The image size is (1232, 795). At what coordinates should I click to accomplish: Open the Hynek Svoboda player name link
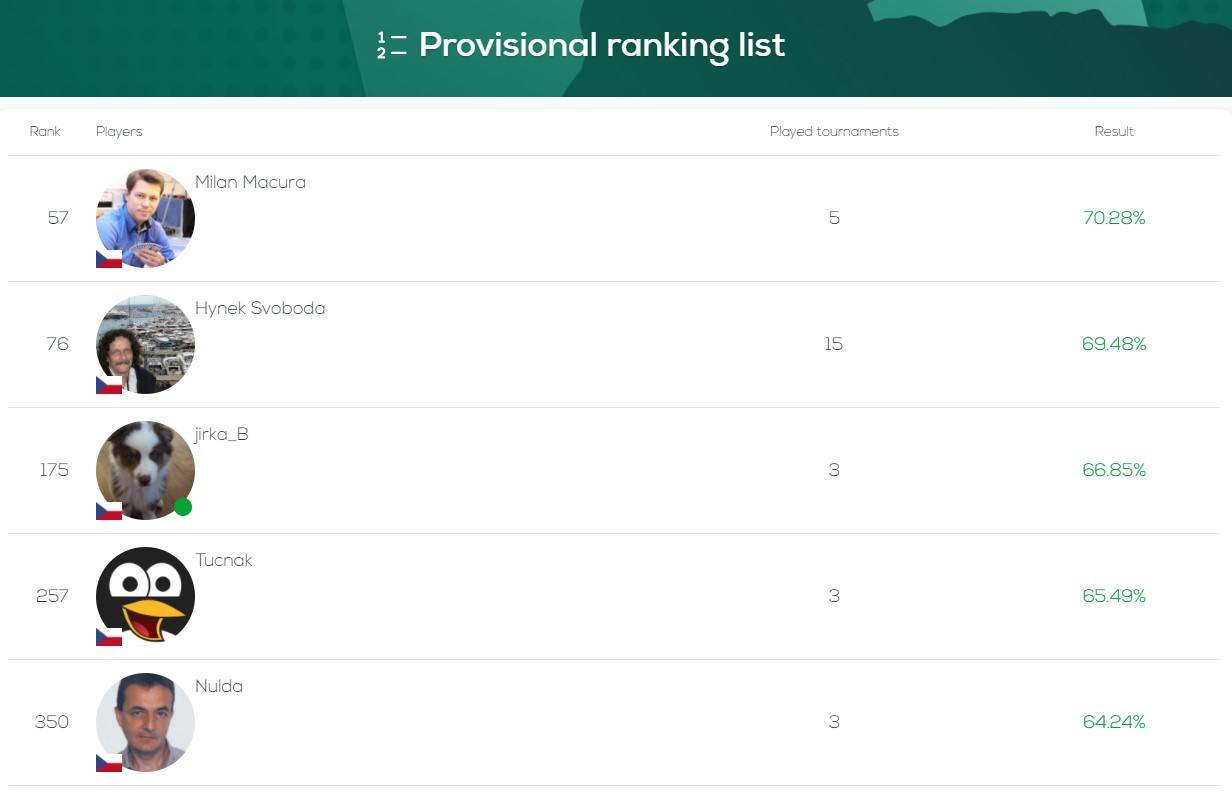(260, 308)
